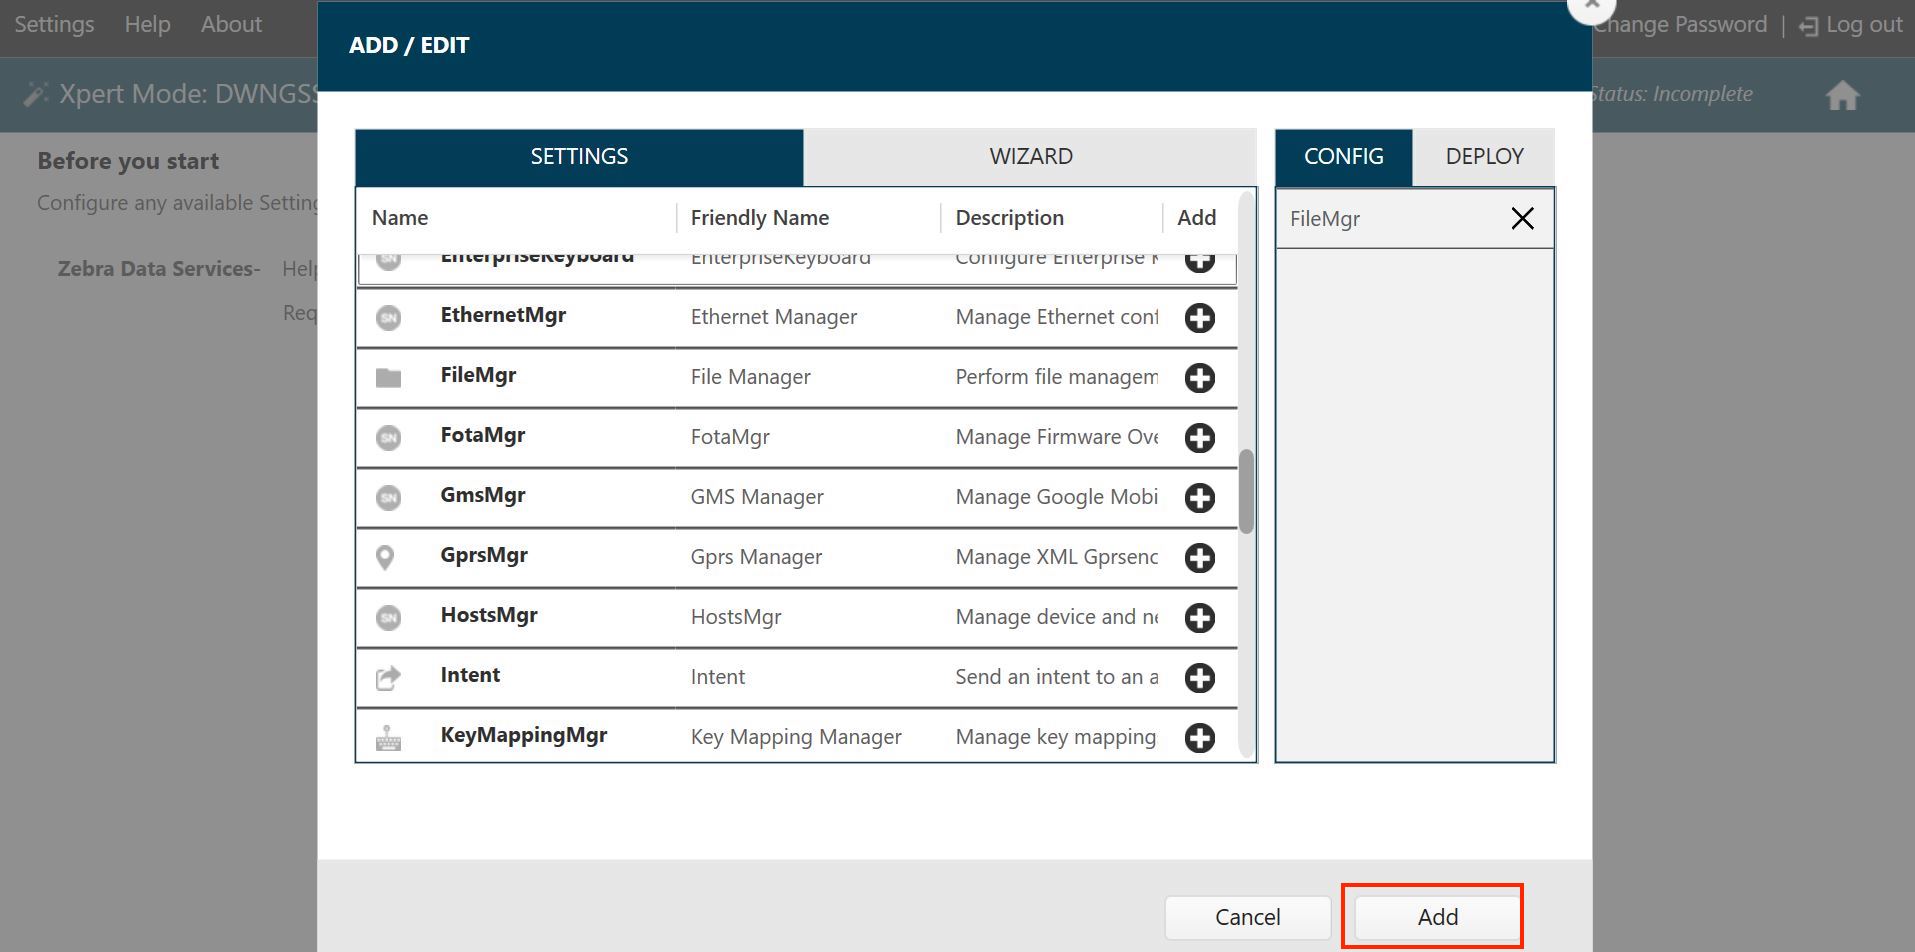This screenshot has height=952, width=1915.
Task: Add KeyMappingMgr using its plus icon
Action: coord(1199,738)
